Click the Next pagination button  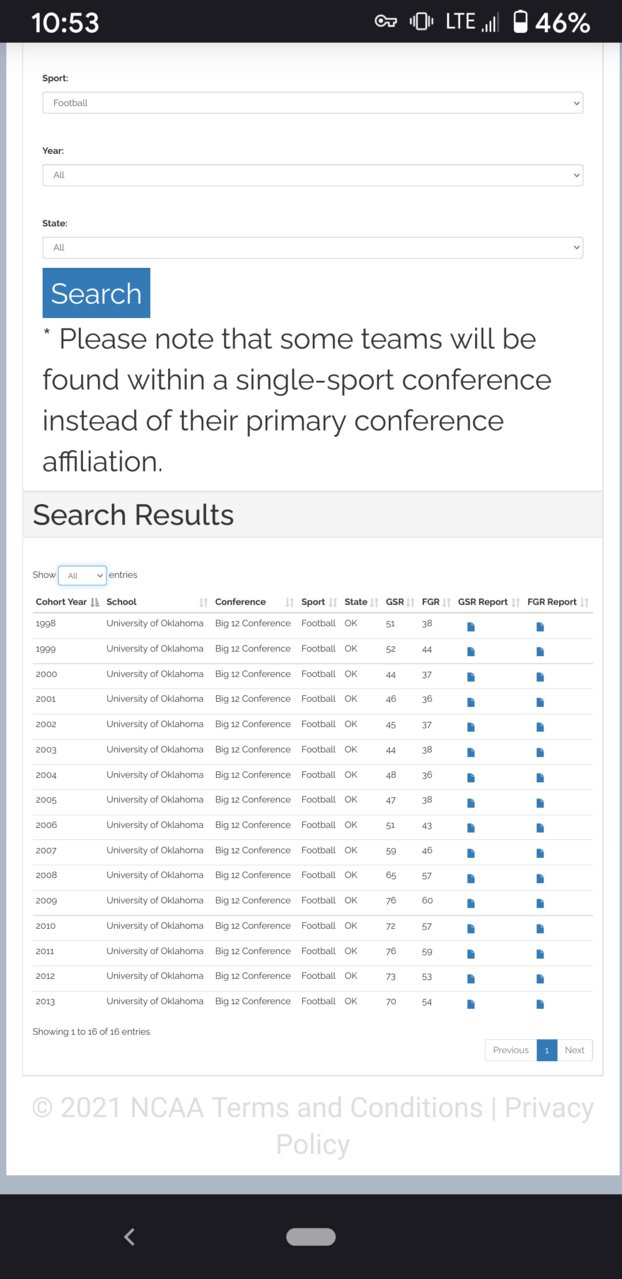[x=575, y=1050]
